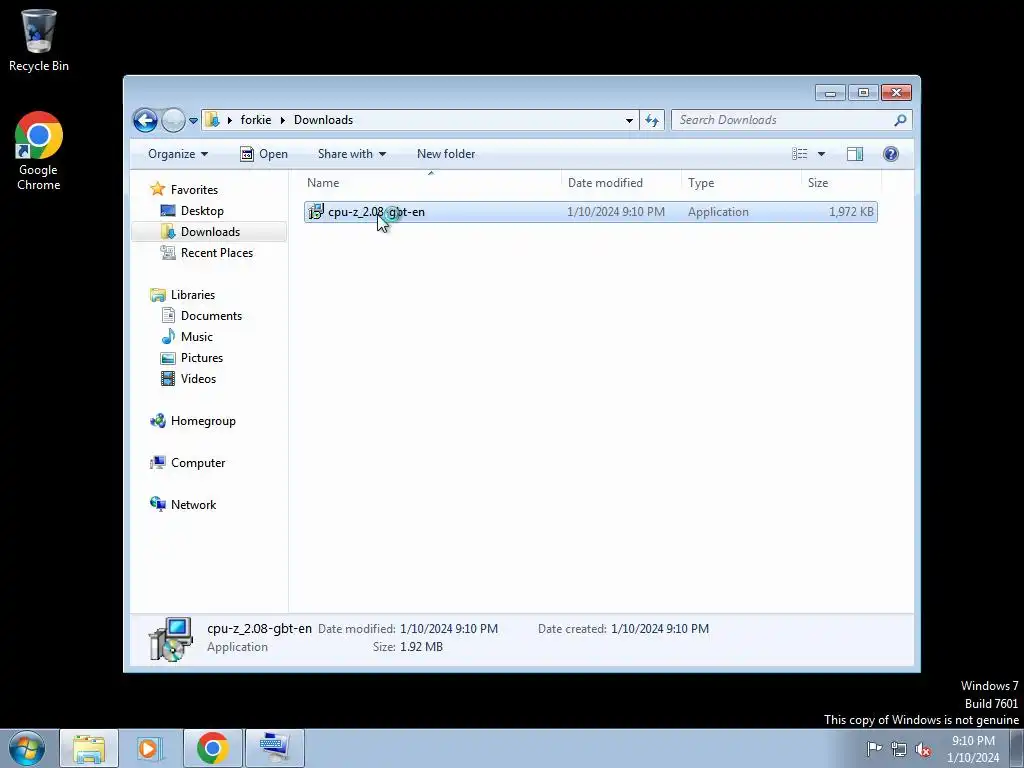Click the 1,972 KB size cell

click(851, 212)
